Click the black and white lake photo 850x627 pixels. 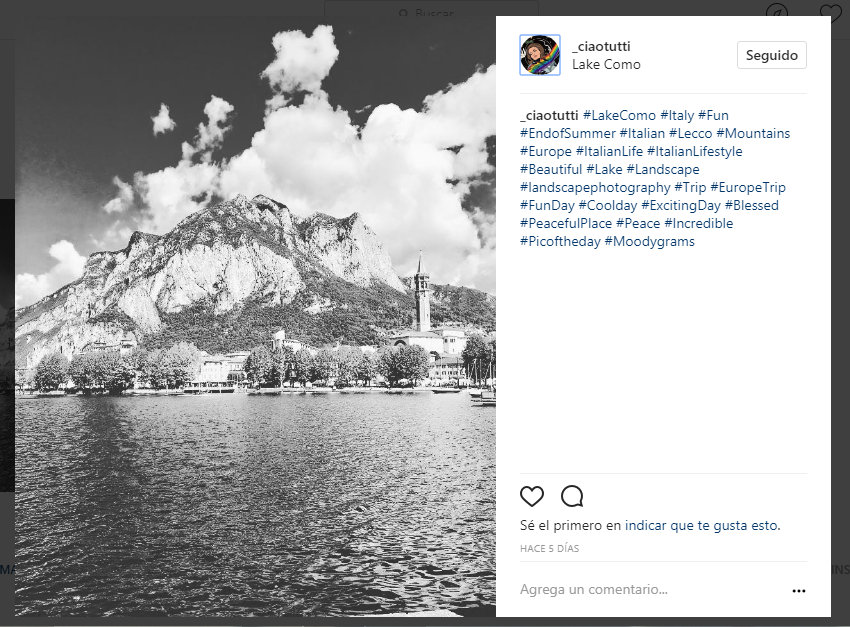pyautogui.click(x=255, y=316)
